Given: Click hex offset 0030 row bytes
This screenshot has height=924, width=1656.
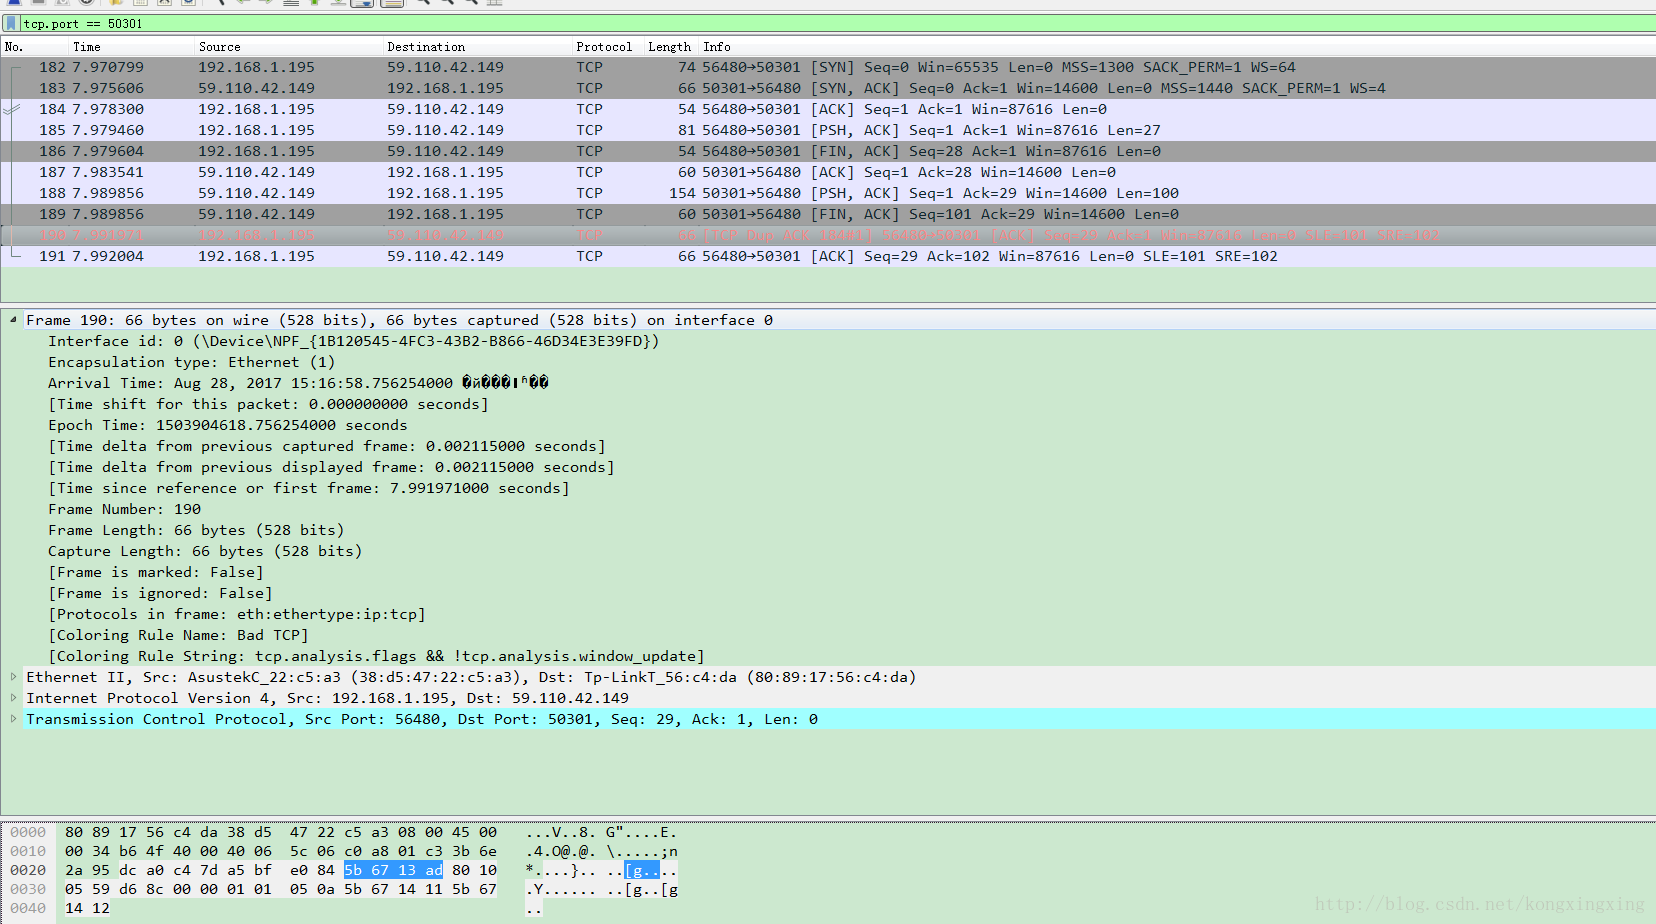Looking at the screenshot, I should point(281,889).
